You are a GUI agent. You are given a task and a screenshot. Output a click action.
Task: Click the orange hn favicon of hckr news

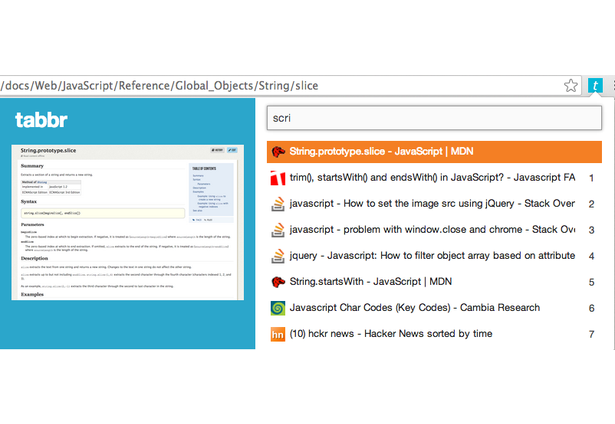278,334
